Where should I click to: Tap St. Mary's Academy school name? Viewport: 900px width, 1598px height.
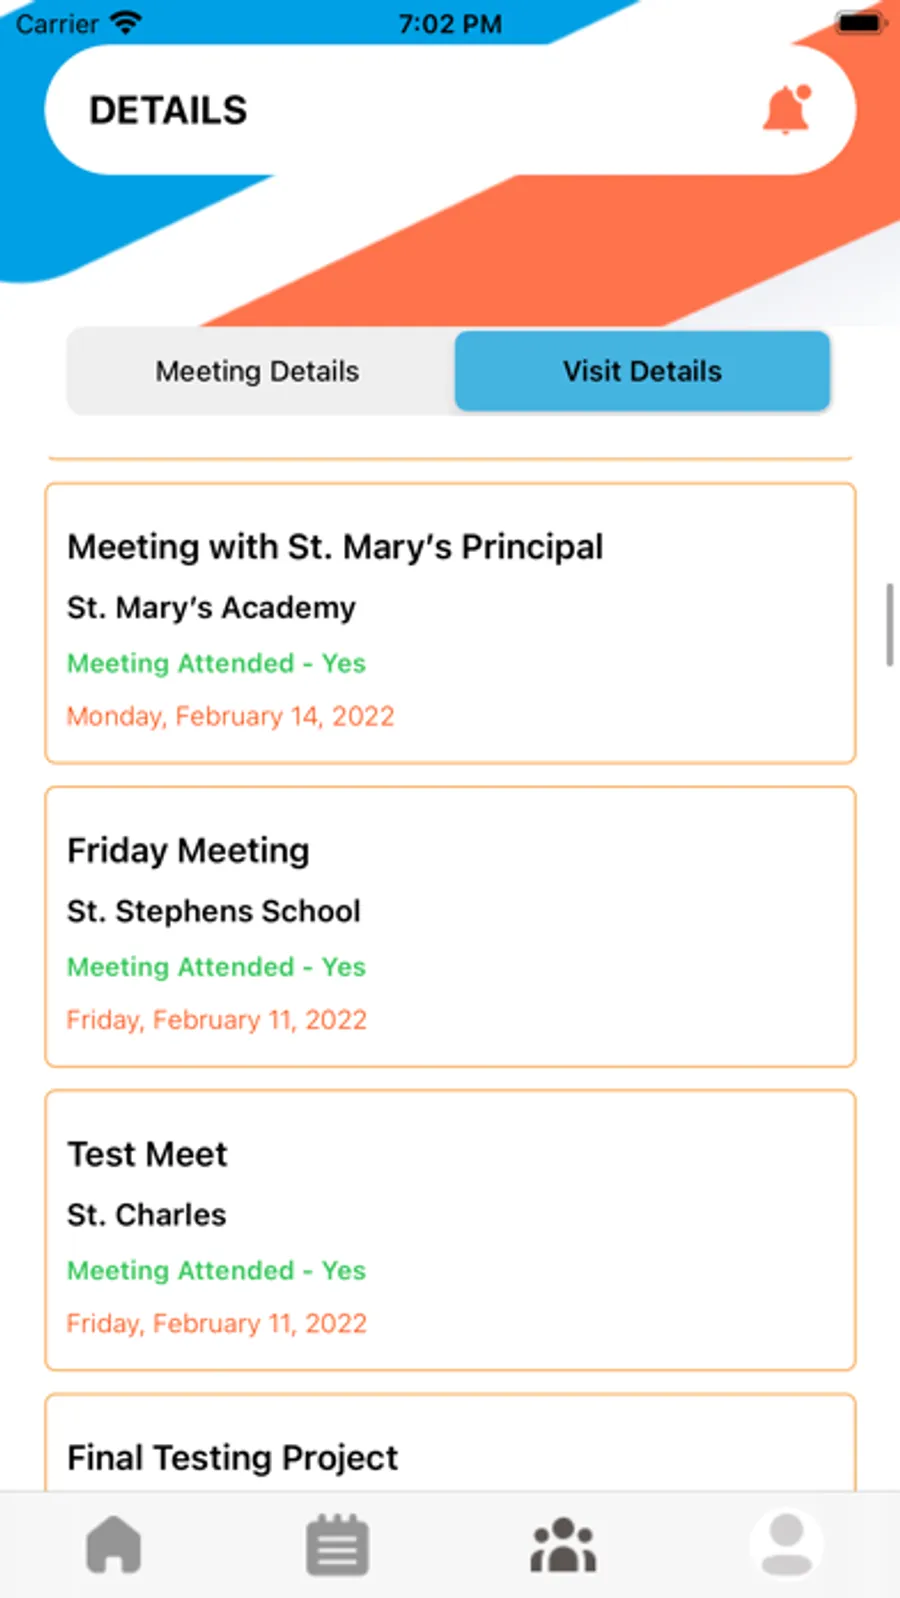211,608
